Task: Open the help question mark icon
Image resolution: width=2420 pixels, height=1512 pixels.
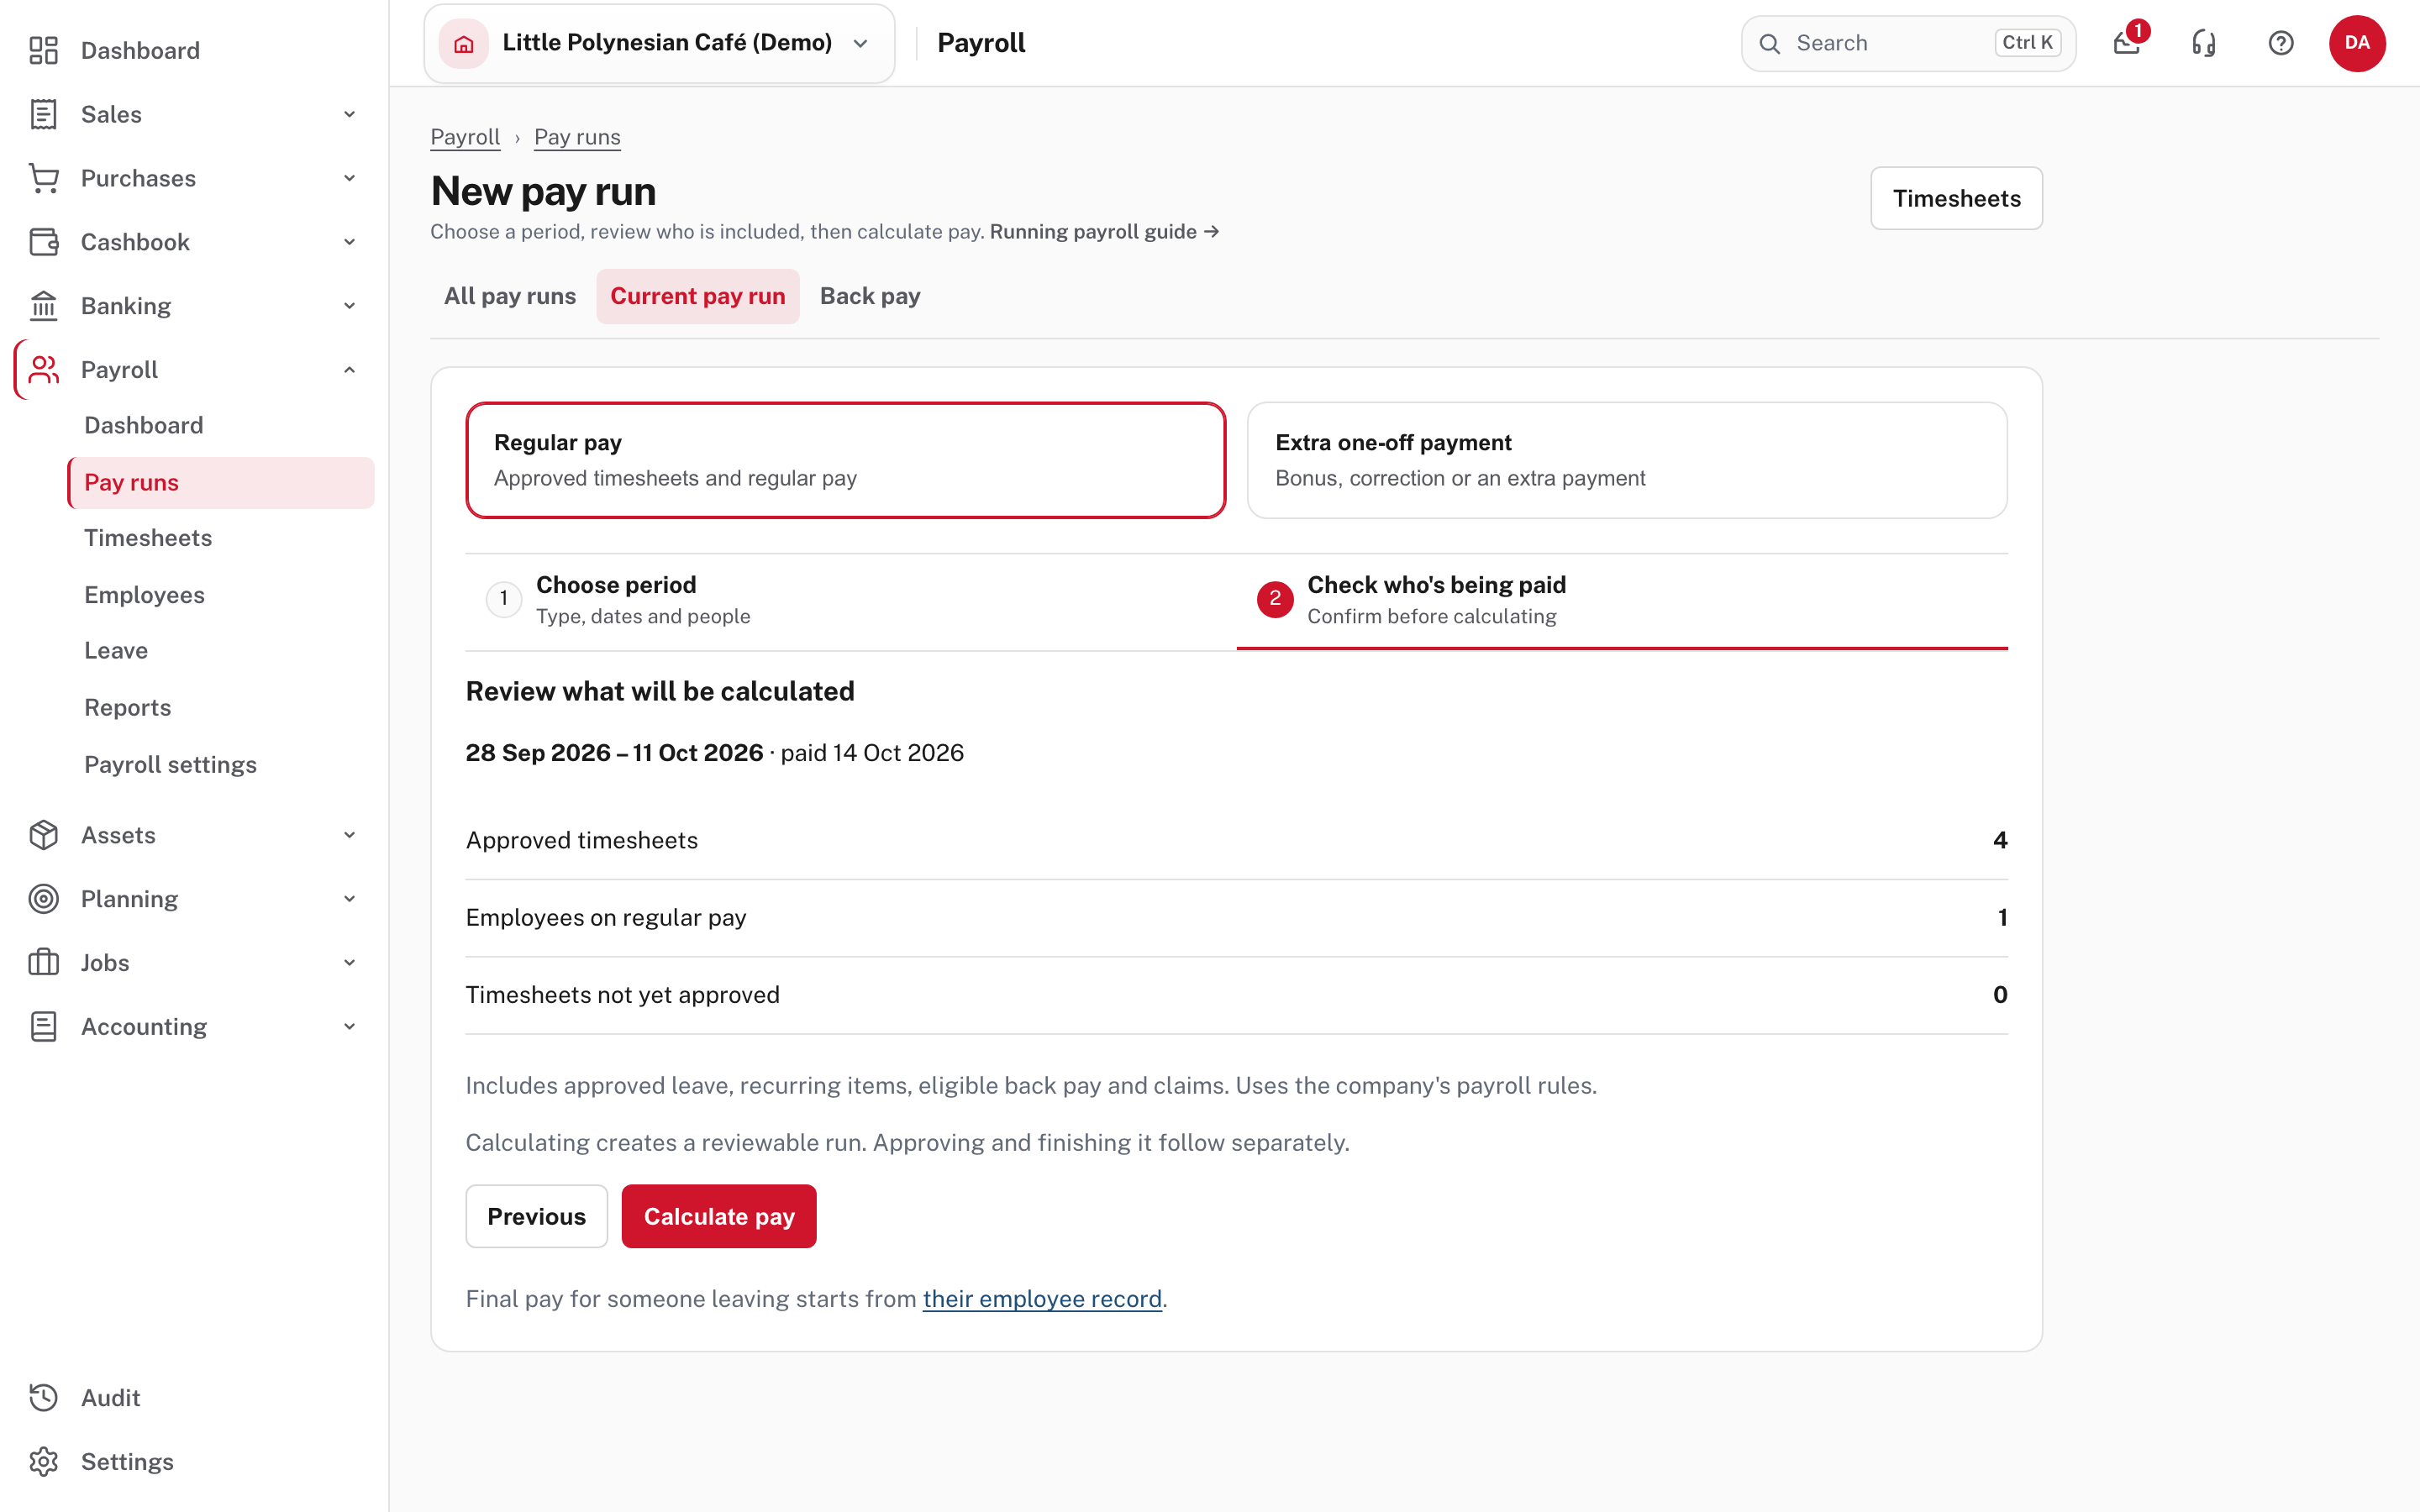Action: click(2281, 43)
